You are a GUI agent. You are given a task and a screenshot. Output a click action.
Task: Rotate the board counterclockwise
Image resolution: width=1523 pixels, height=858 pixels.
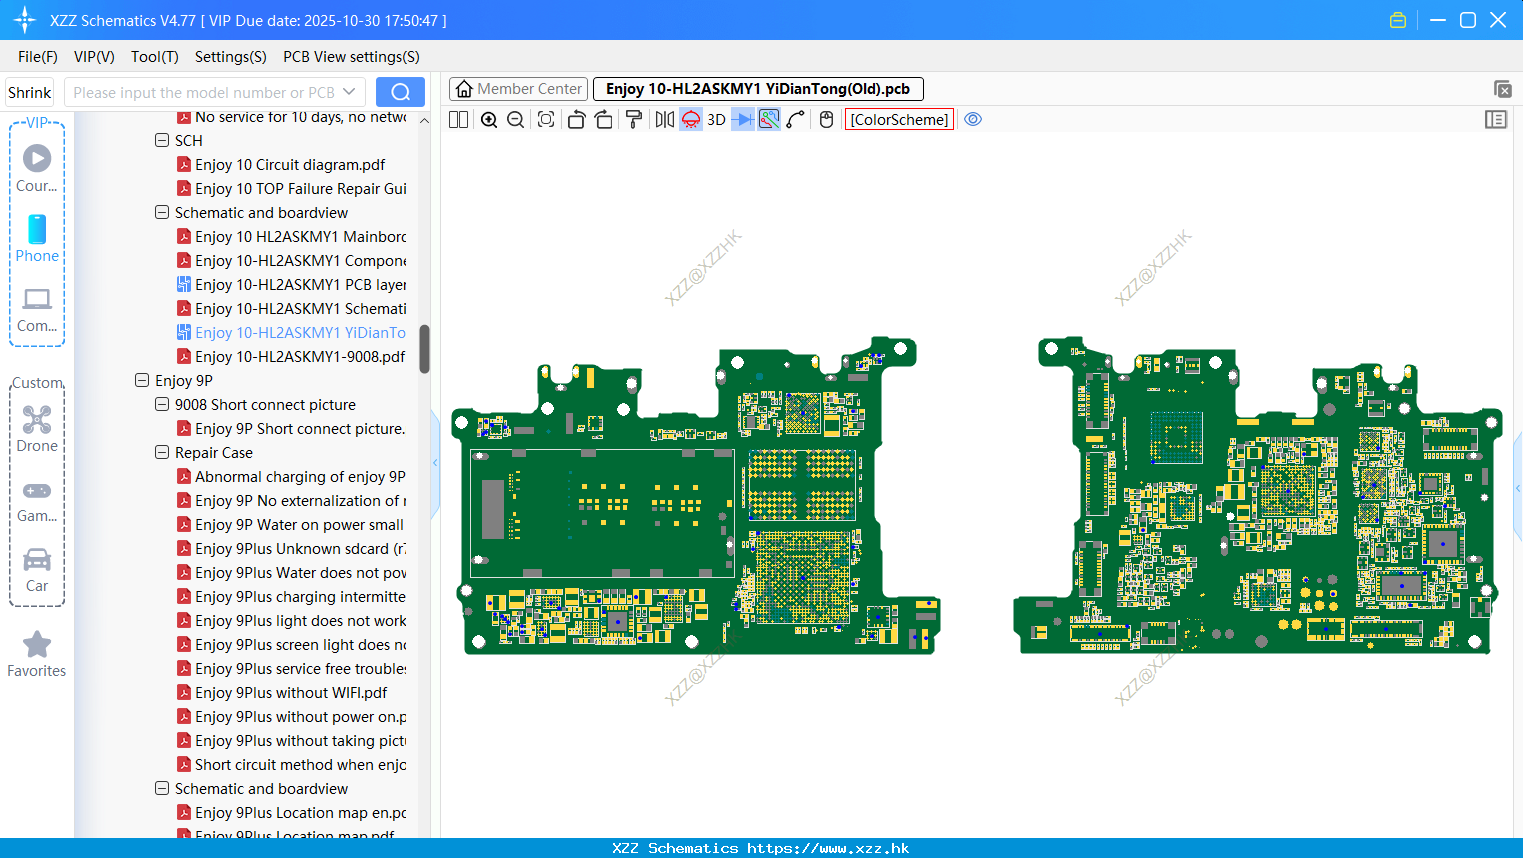pos(576,120)
